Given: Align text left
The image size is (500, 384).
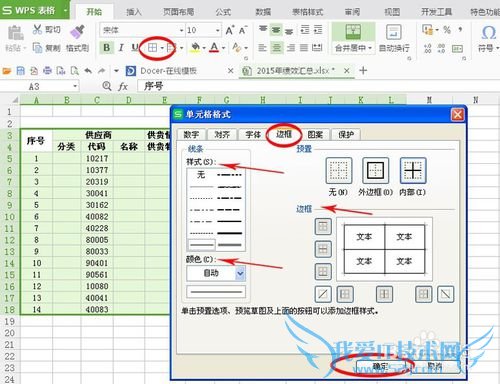Looking at the screenshot, I should [263, 48].
